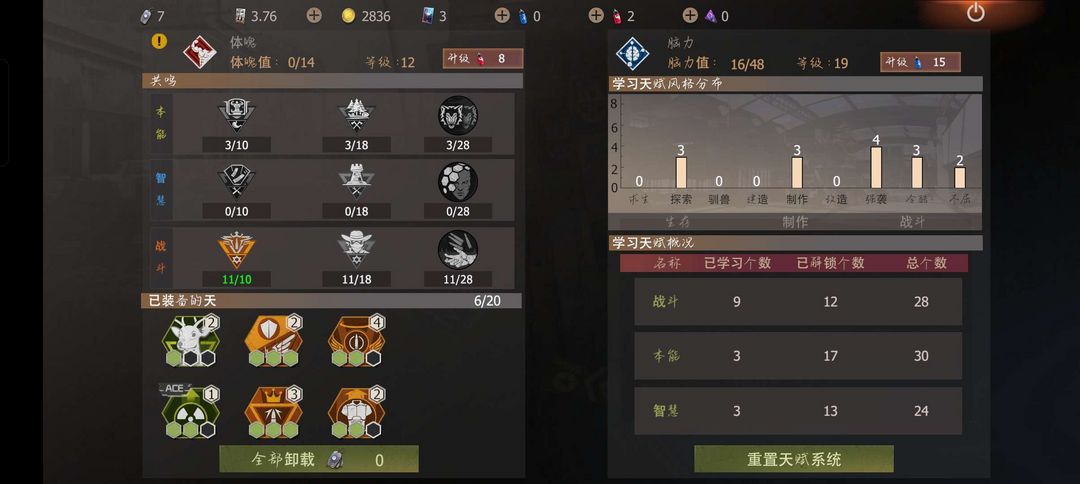Open the crown talent badge
Image resolution: width=1080 pixels, height=484 pixels.
(x=273, y=413)
